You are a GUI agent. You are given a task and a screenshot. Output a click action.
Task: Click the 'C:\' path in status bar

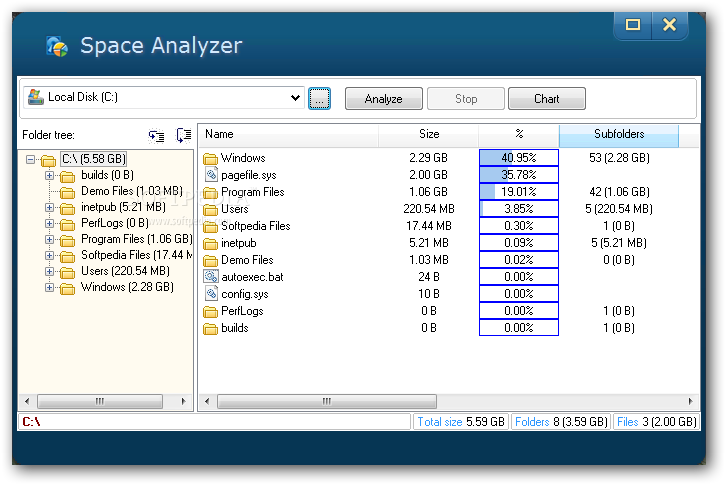(31, 422)
